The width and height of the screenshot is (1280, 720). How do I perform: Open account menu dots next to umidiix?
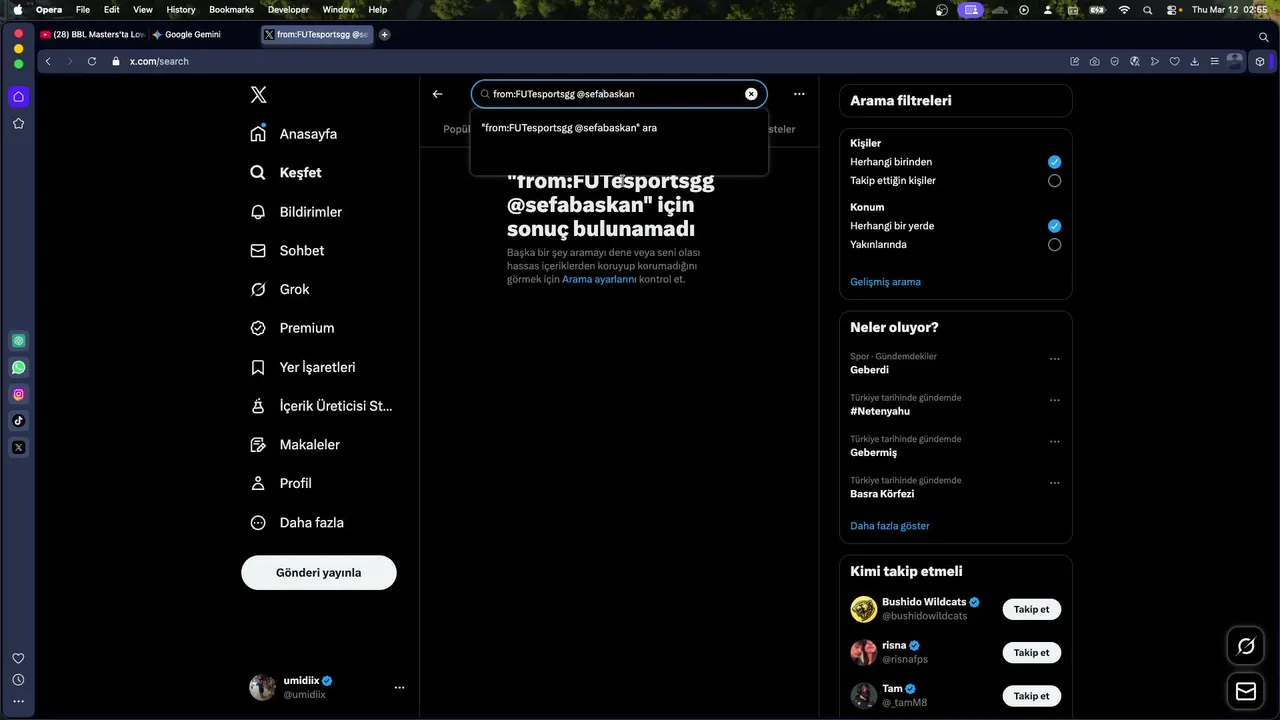pyautogui.click(x=399, y=687)
